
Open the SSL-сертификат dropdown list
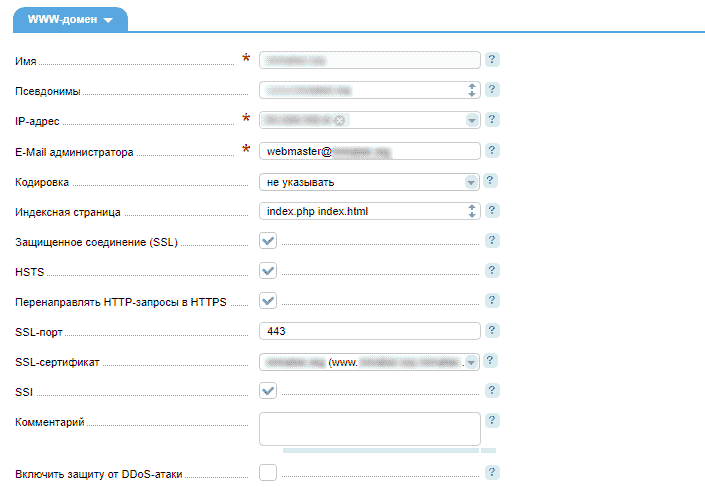(471, 362)
